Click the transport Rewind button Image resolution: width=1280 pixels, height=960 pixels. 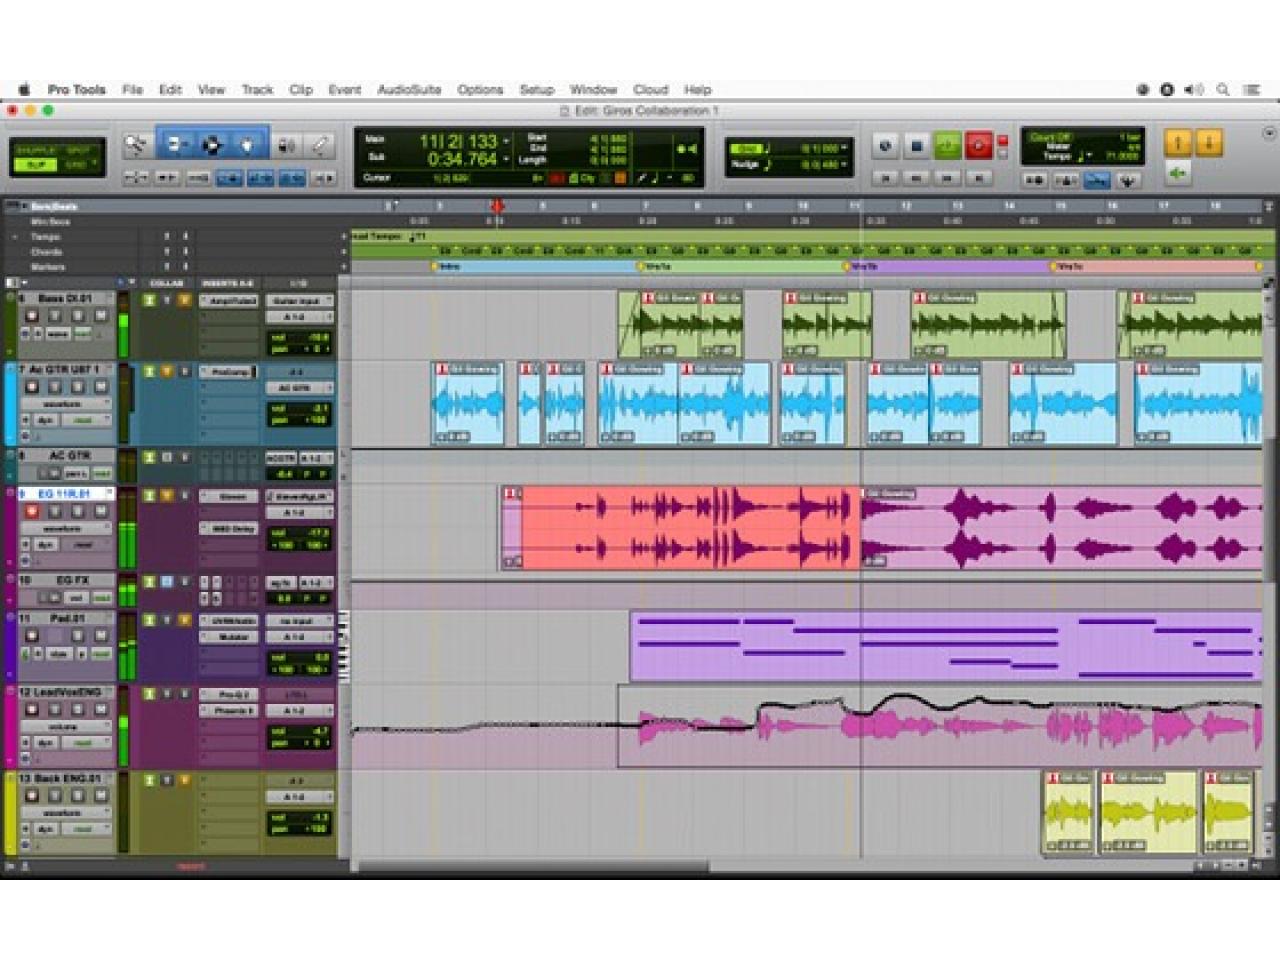[x=916, y=178]
